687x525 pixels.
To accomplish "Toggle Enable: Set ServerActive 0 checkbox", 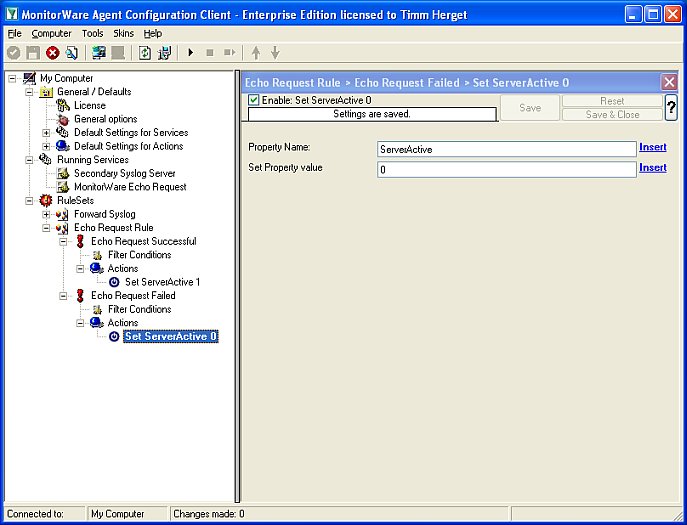I will click(253, 100).
